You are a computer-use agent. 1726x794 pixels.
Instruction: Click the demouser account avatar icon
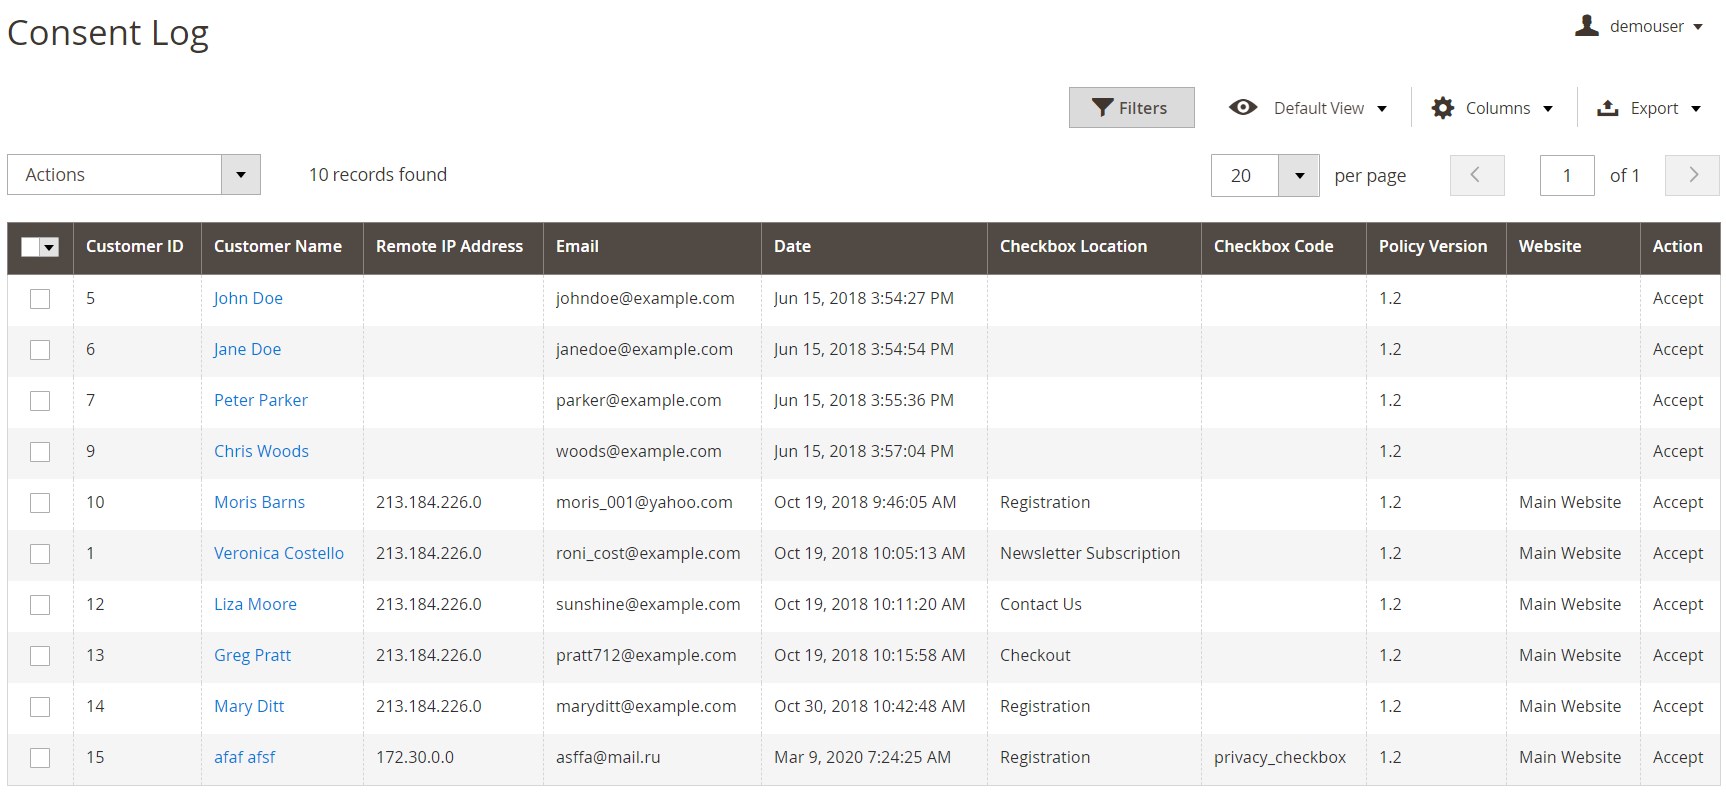pos(1587,26)
